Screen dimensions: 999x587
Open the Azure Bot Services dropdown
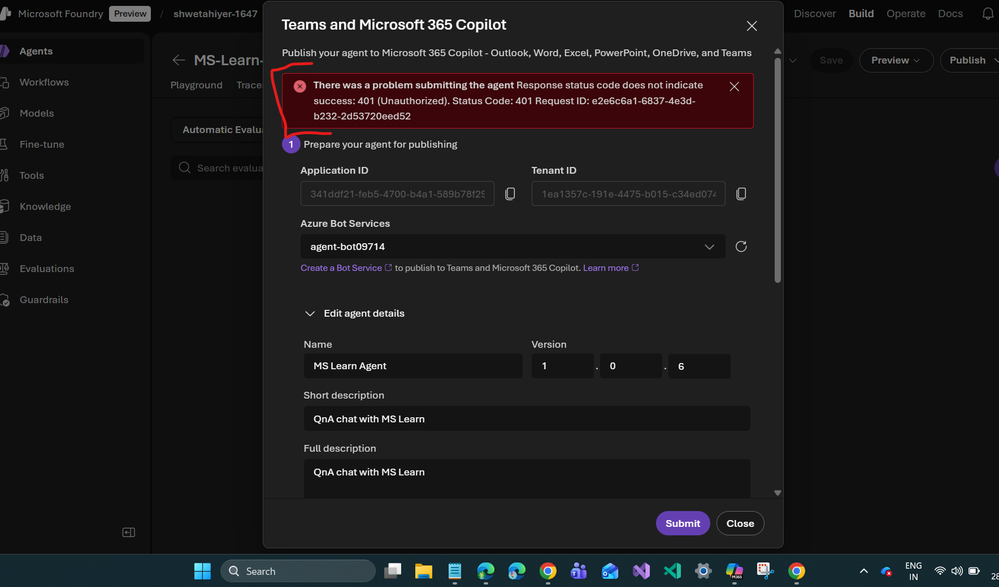[x=513, y=247]
